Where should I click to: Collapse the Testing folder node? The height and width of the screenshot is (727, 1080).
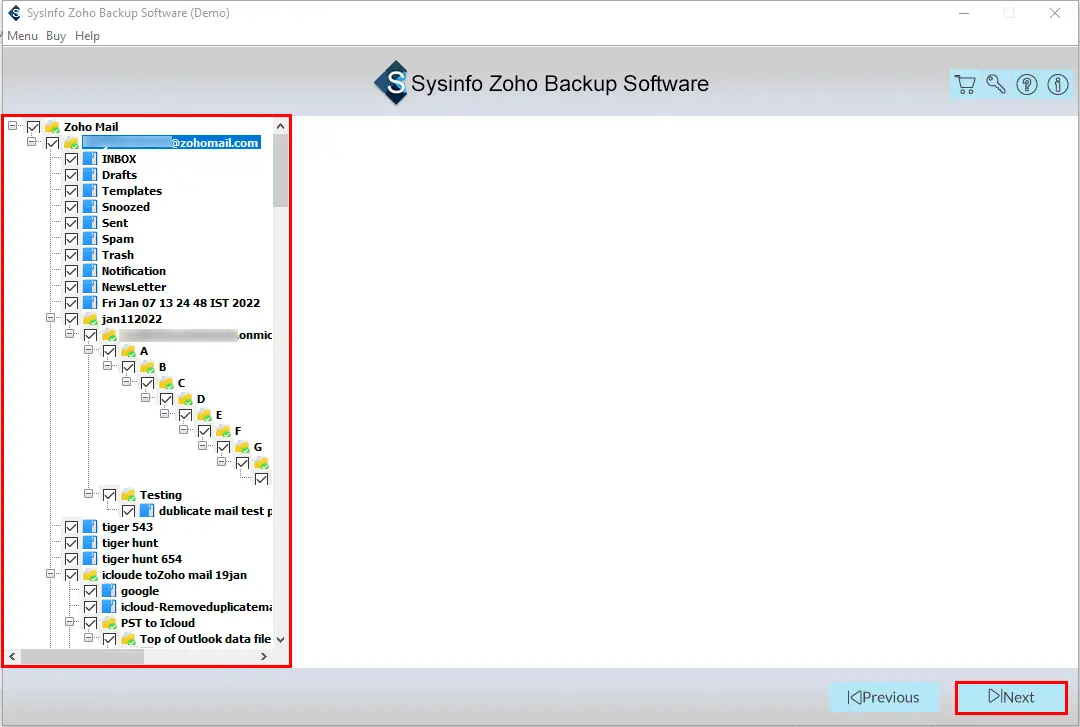(x=88, y=493)
